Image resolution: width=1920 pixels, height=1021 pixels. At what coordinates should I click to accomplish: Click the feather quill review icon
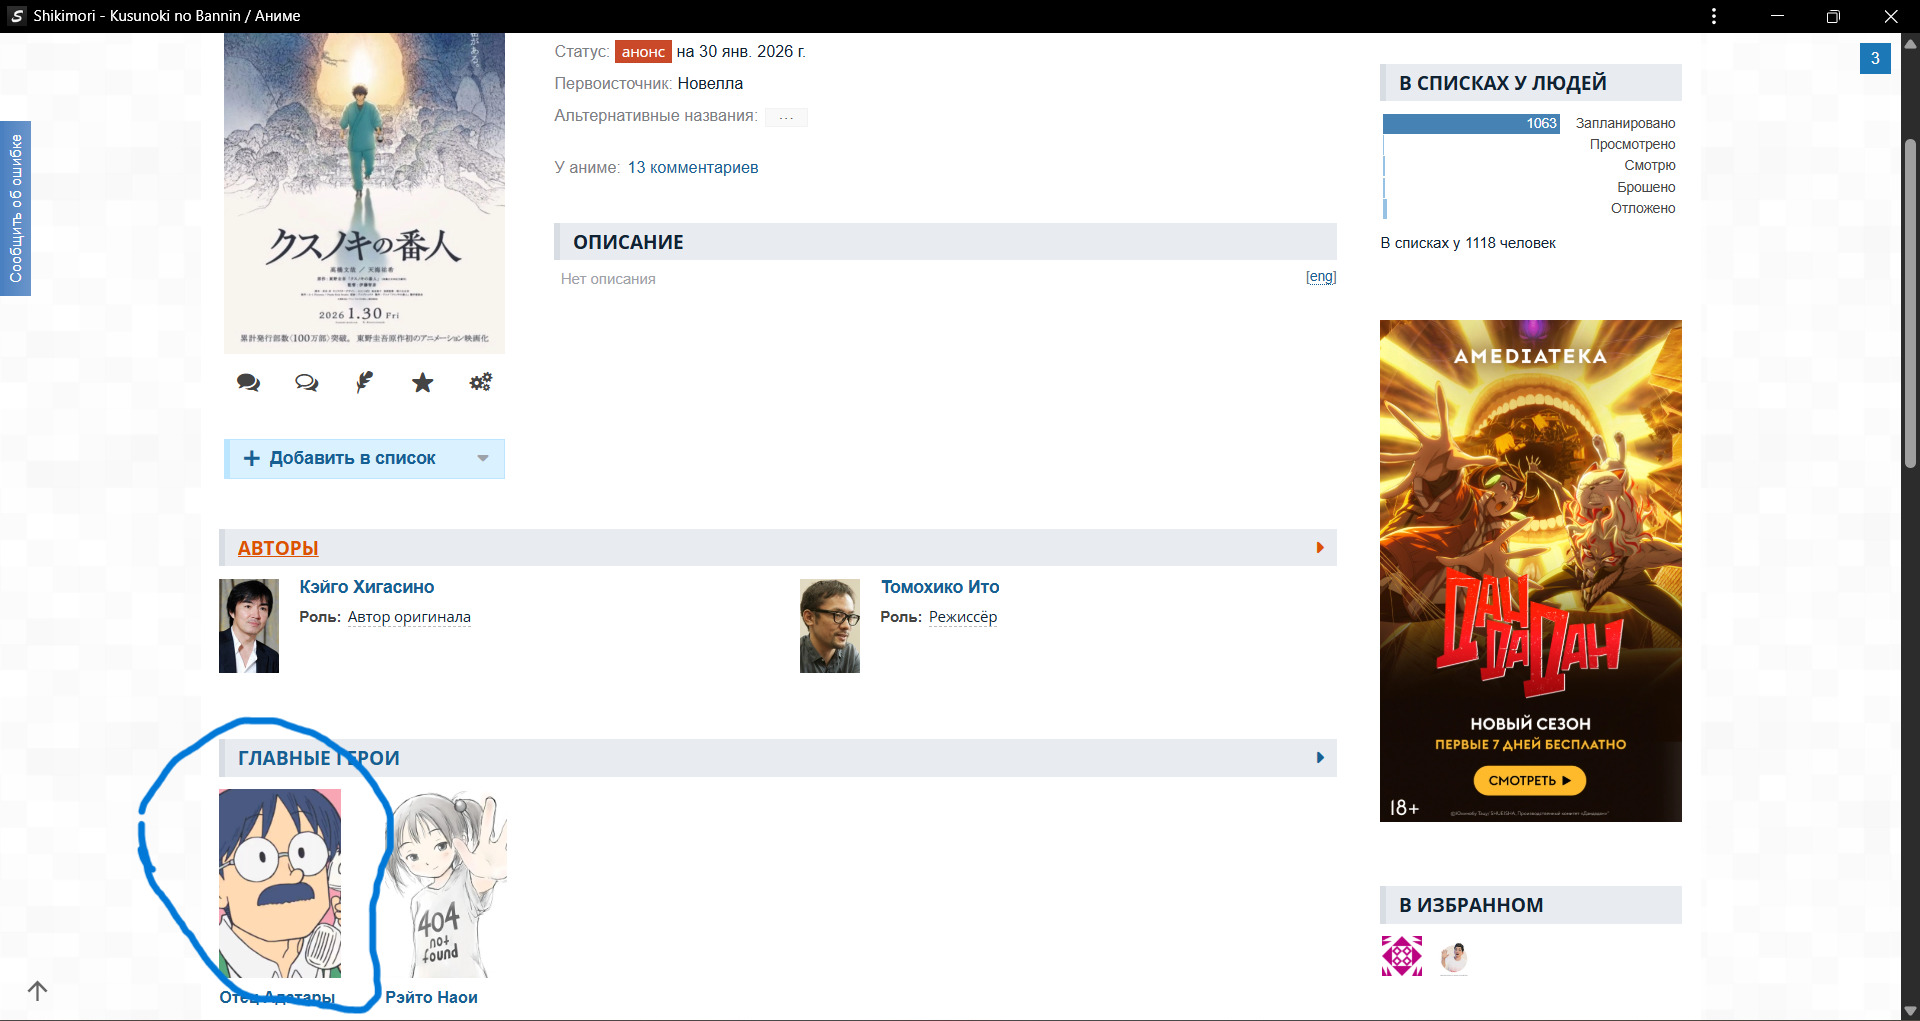coord(364,383)
